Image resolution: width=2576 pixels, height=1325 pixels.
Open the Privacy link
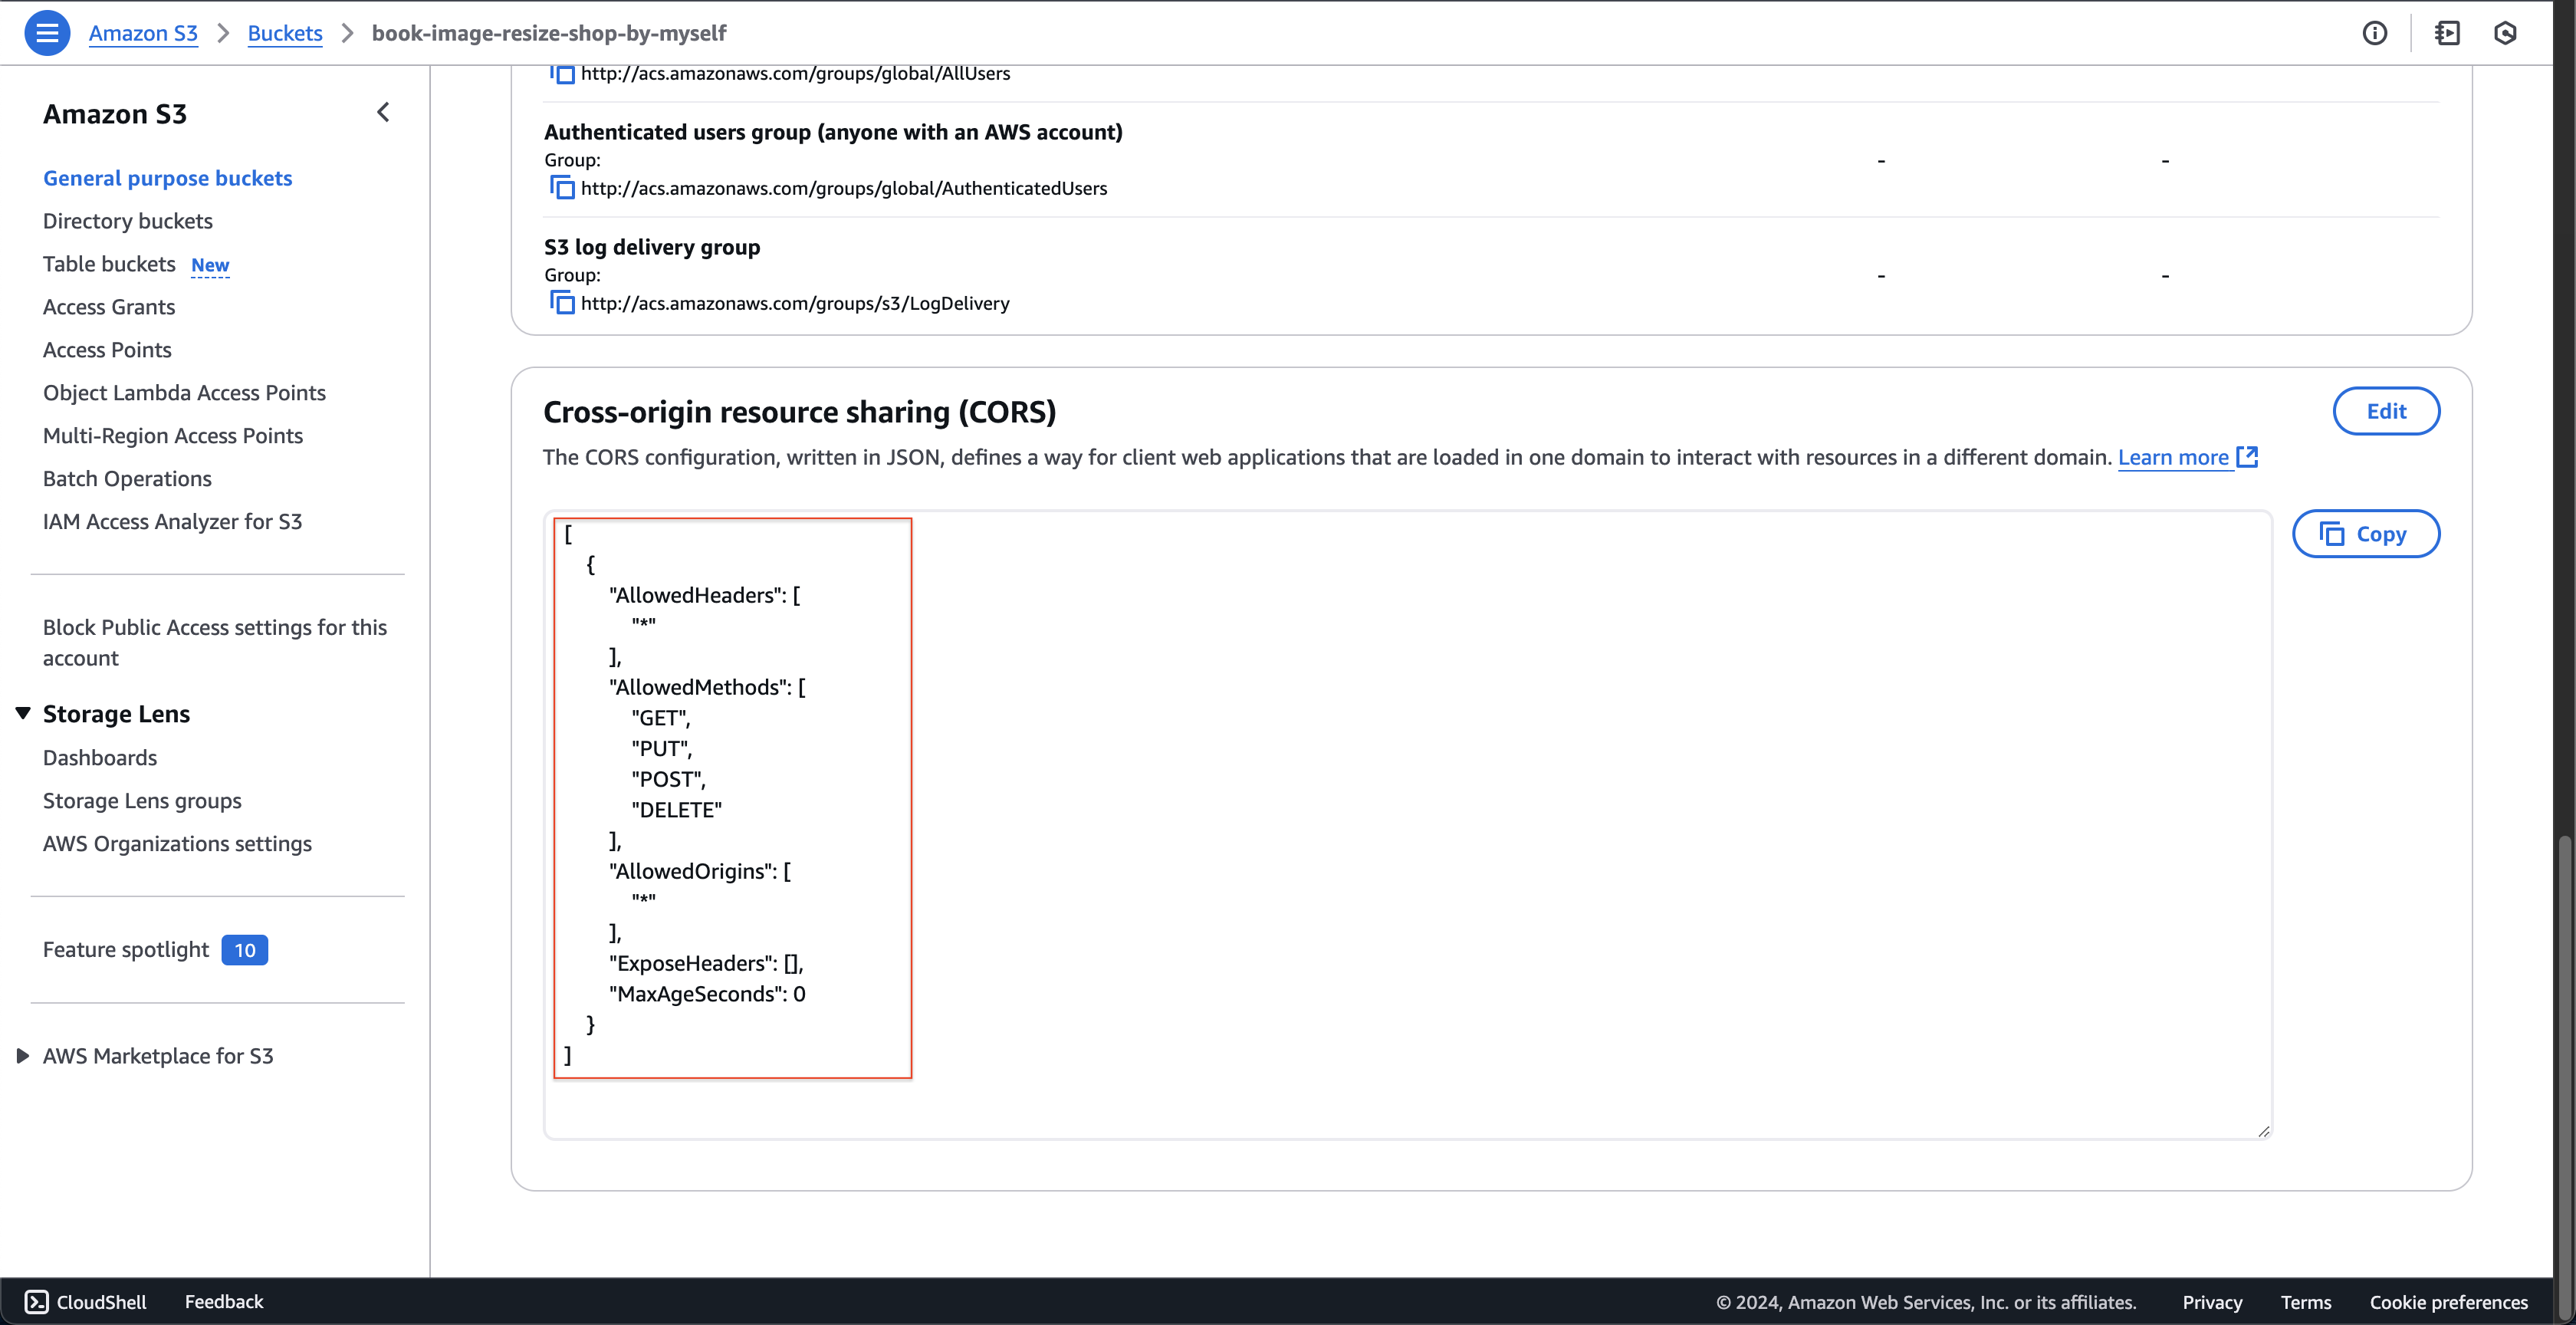pos(2212,1302)
